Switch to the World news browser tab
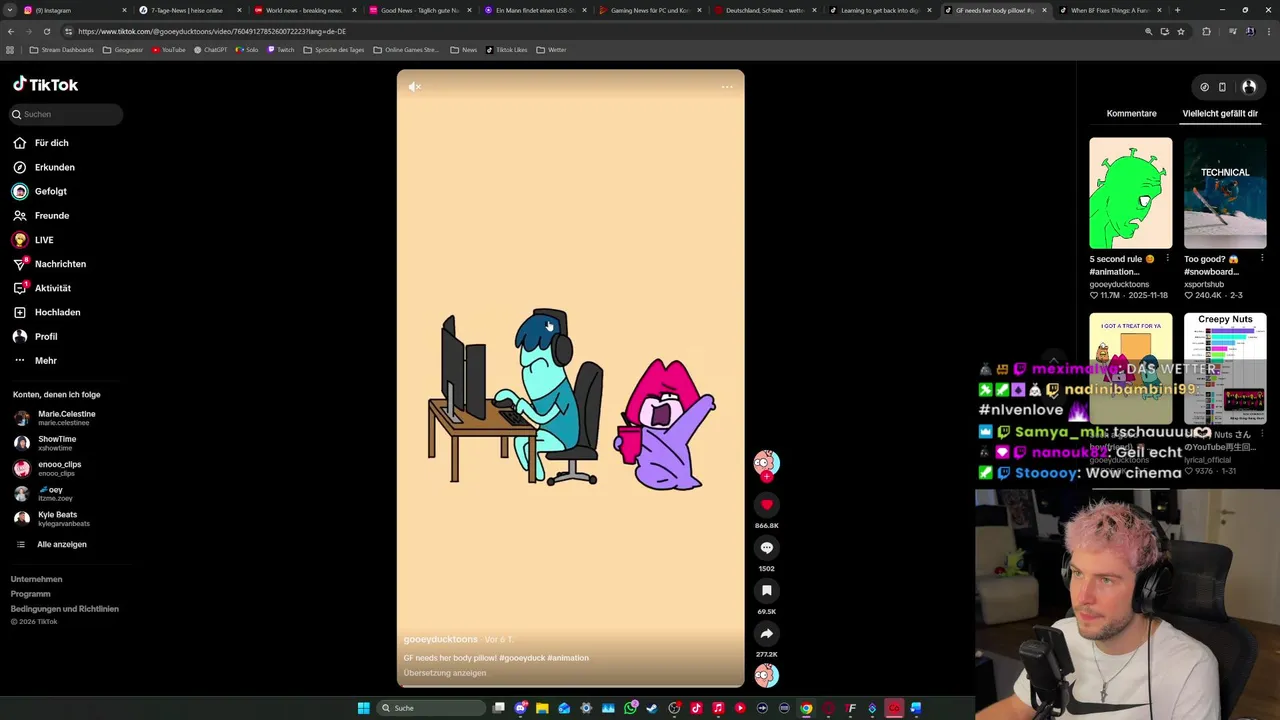1280x720 pixels. click(x=303, y=10)
